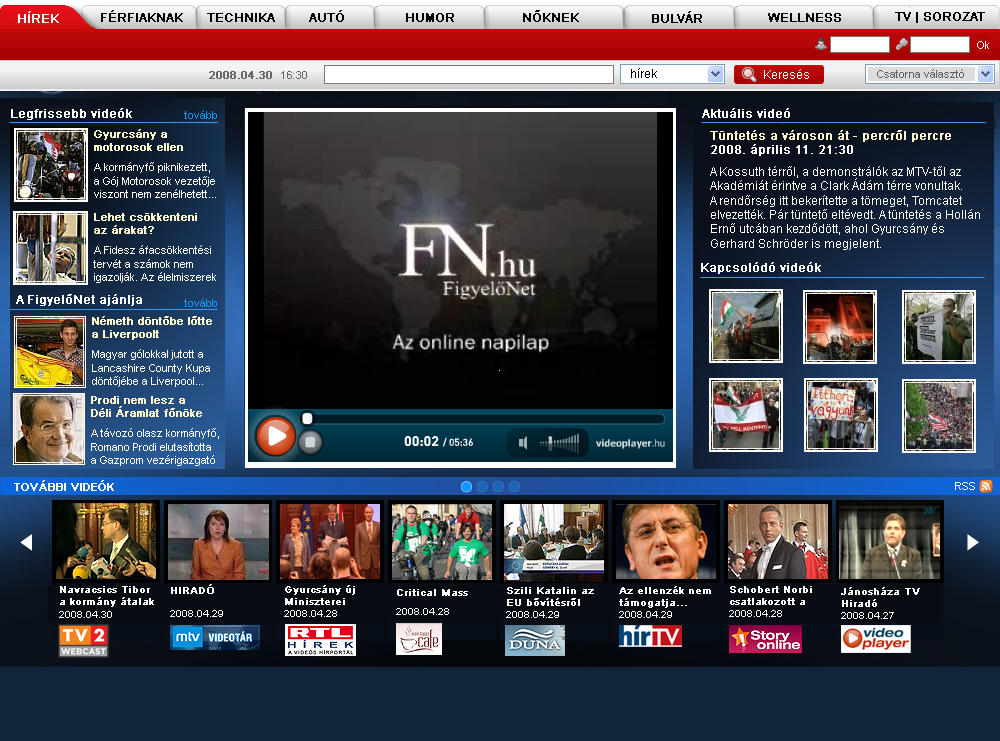Click the key icon beside the password field

tap(902, 44)
